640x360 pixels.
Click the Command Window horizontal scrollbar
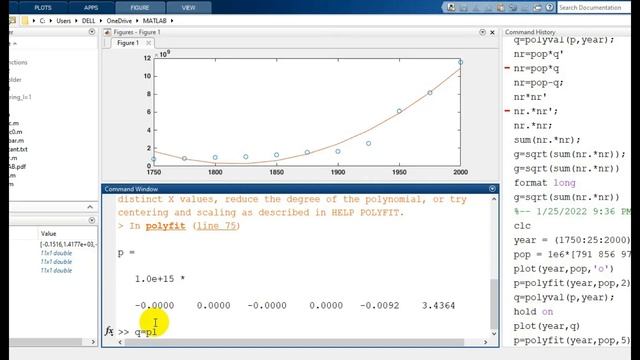coord(294,342)
